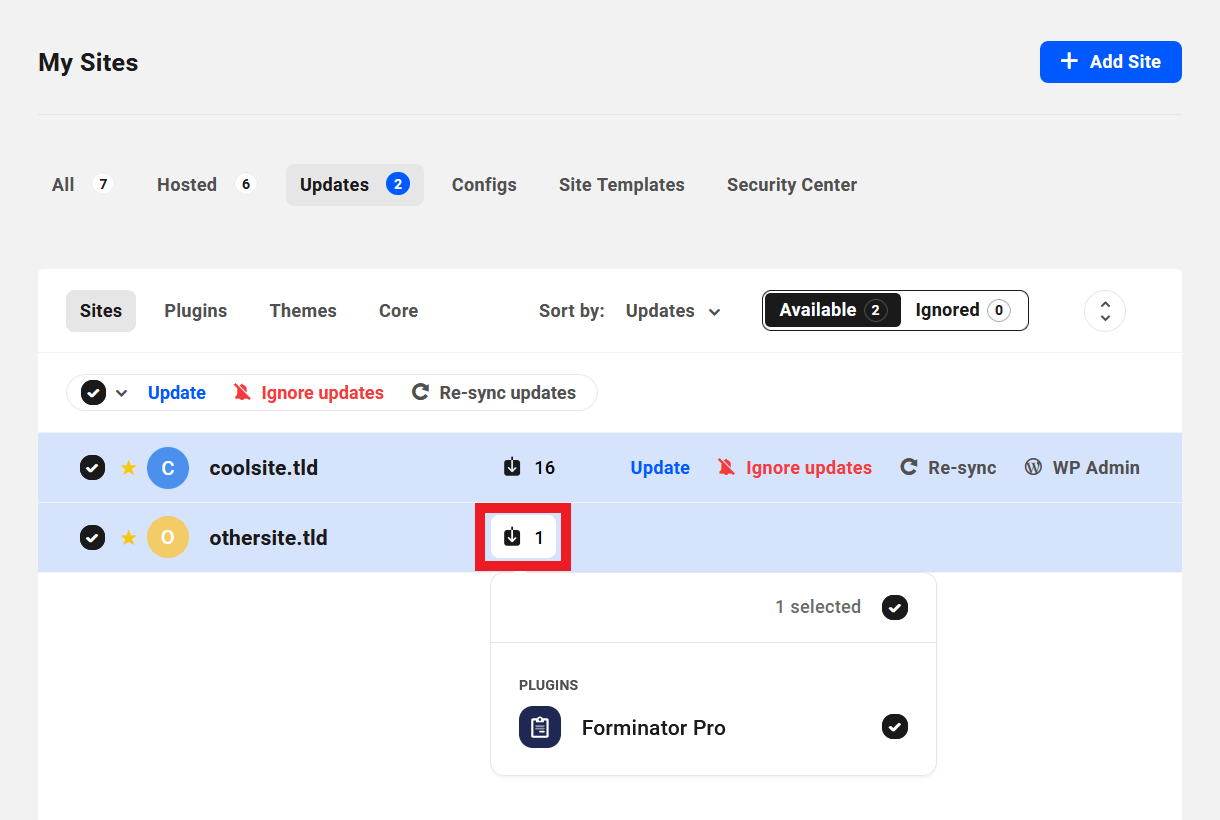The height and width of the screenshot is (820, 1220).
Task: Click the 16 updates badge on coolsite.tld
Action: (x=529, y=468)
